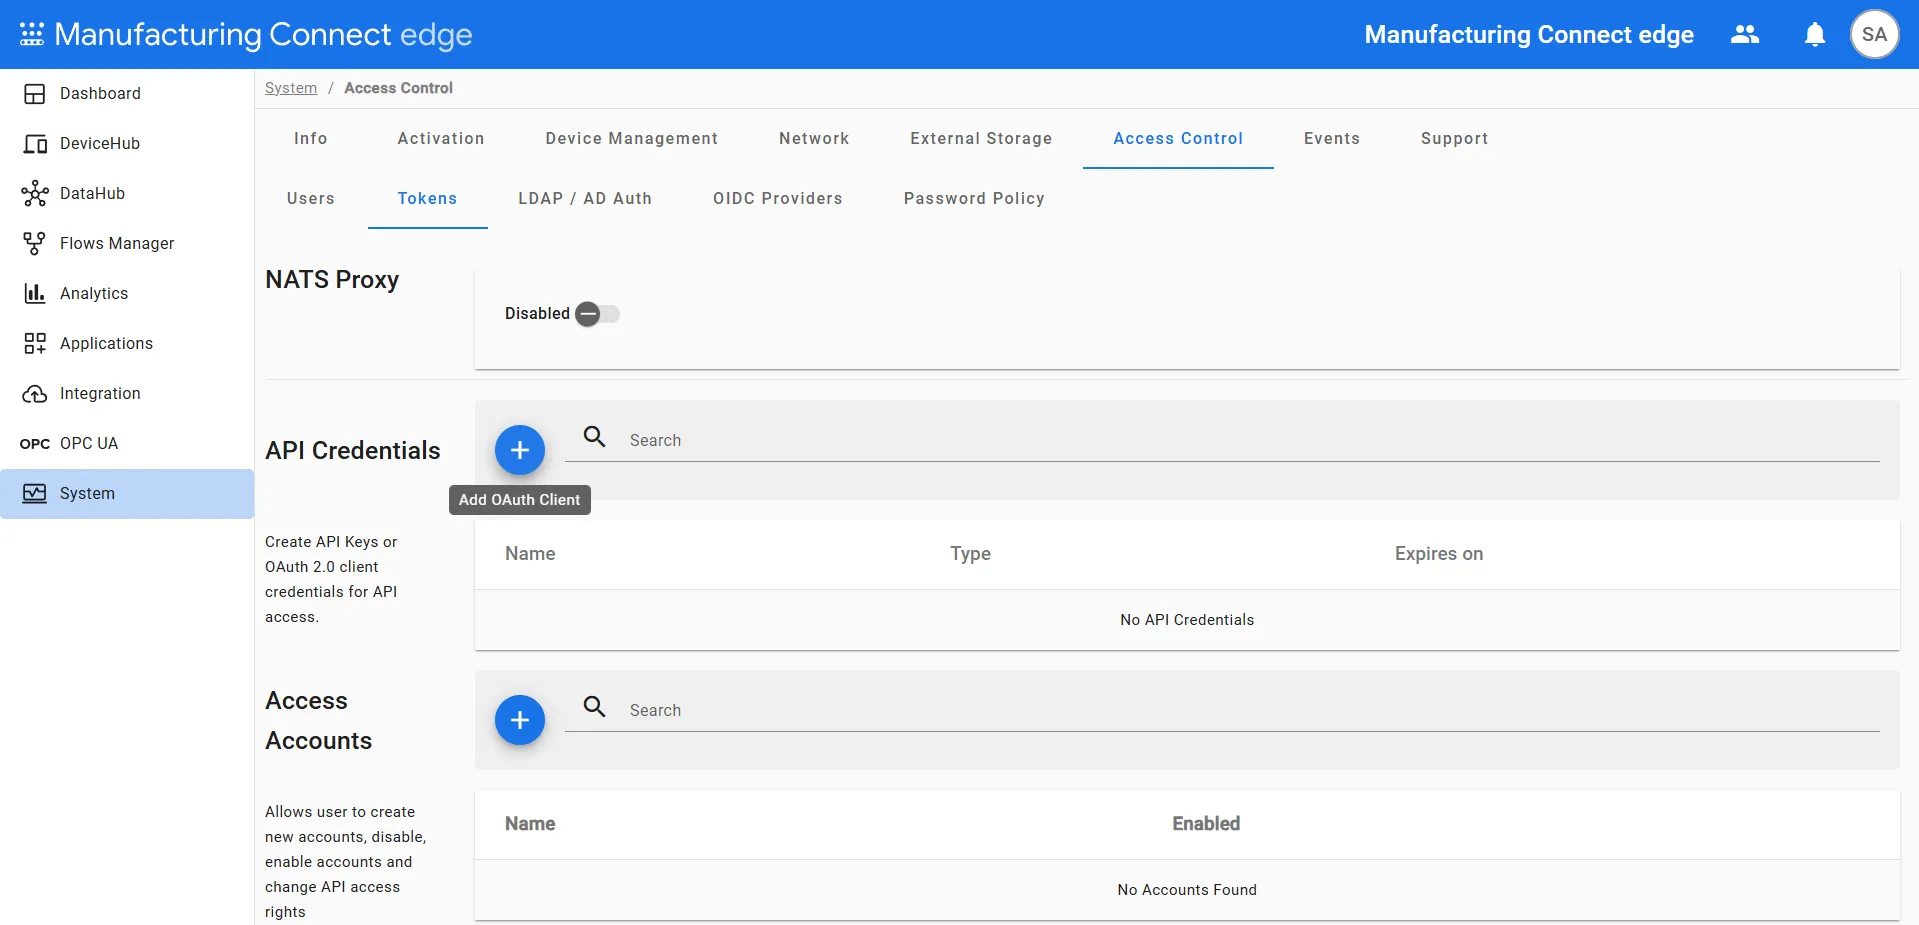This screenshot has width=1919, height=925.
Task: Click the Analytics bar chart icon
Action: tap(35, 294)
